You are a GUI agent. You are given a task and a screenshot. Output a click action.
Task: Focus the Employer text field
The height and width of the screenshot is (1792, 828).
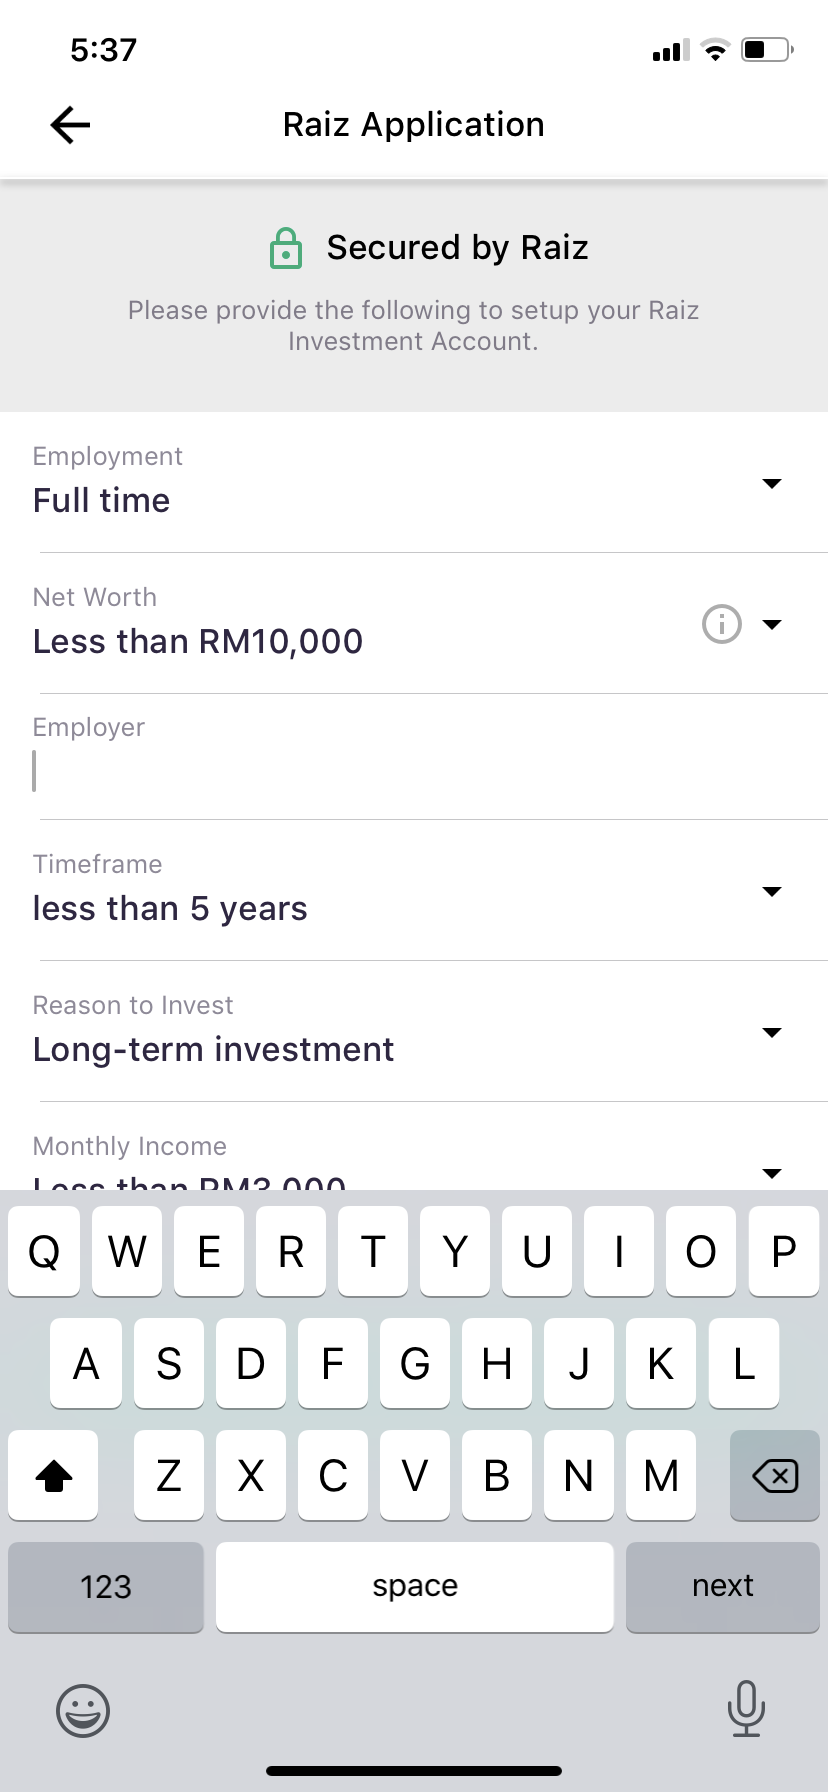400,771
